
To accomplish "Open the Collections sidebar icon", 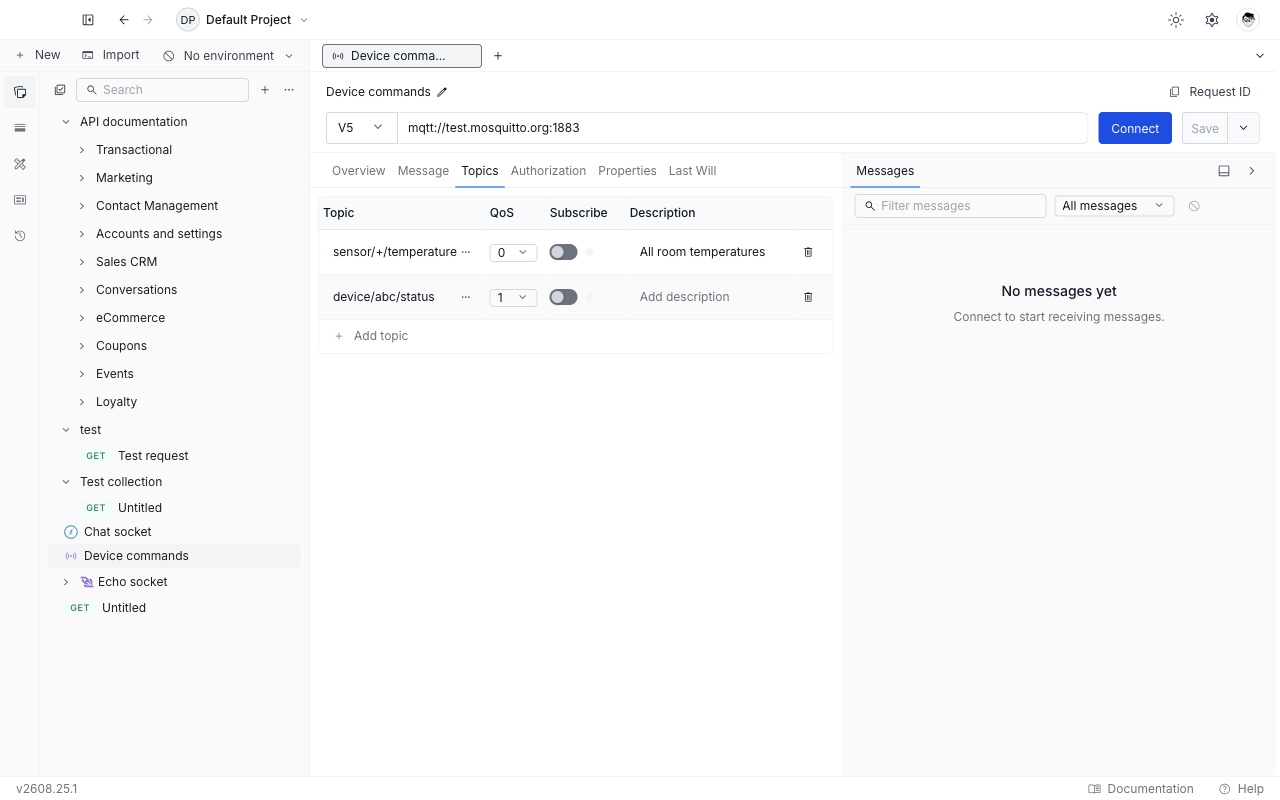I will 20,92.
